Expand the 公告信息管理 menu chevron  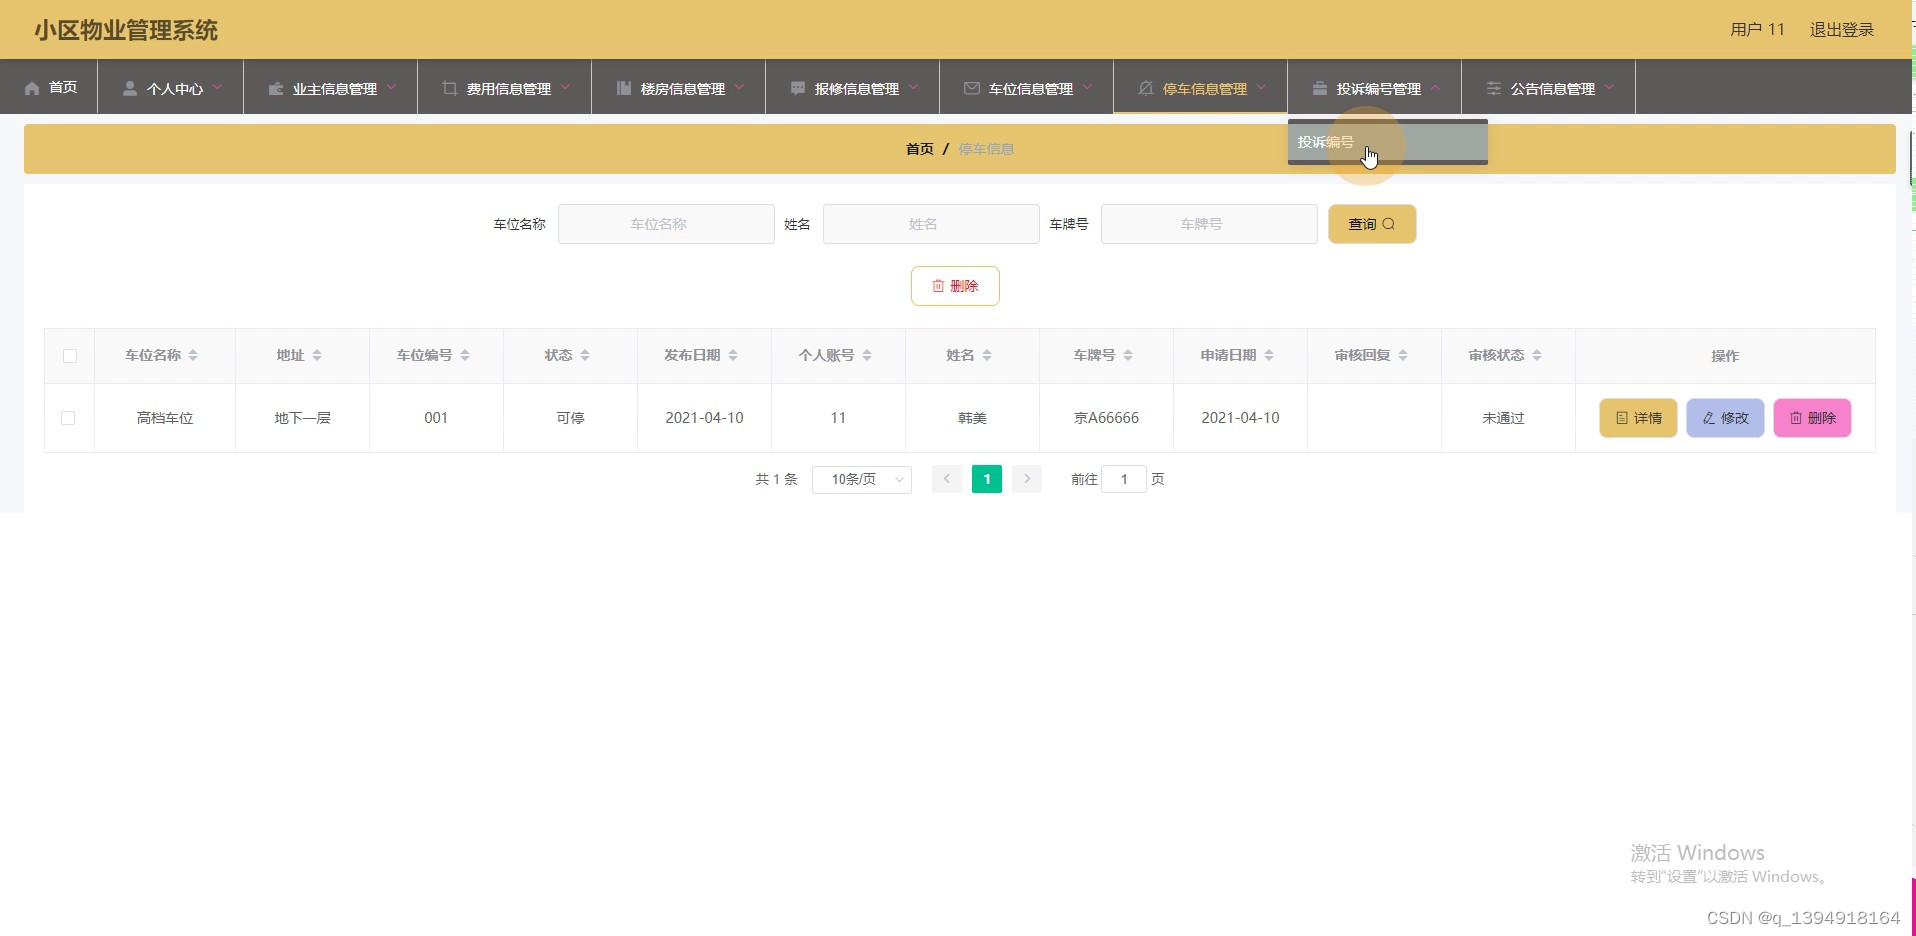1609,87
